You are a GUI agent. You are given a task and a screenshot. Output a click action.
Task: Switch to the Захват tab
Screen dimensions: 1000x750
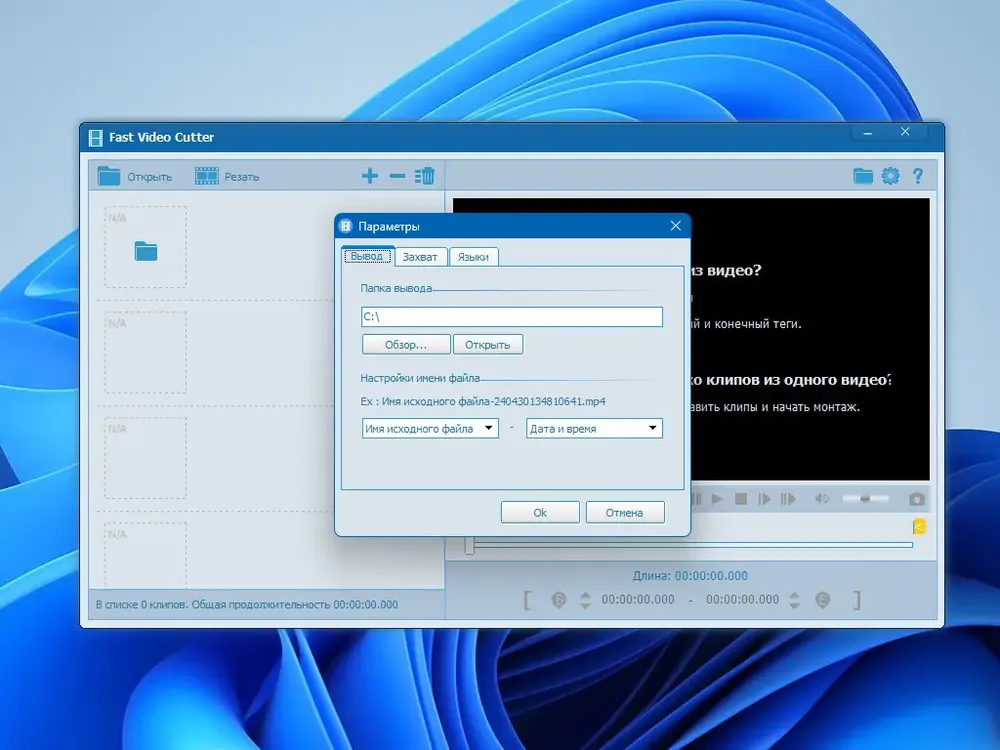tap(420, 256)
